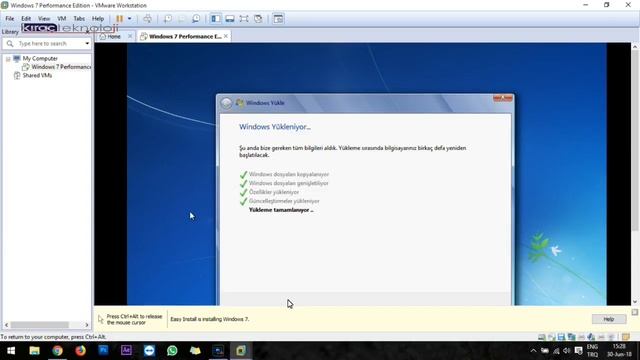Open the Edit menu
Screen dimensions: 640x360
[26, 19]
